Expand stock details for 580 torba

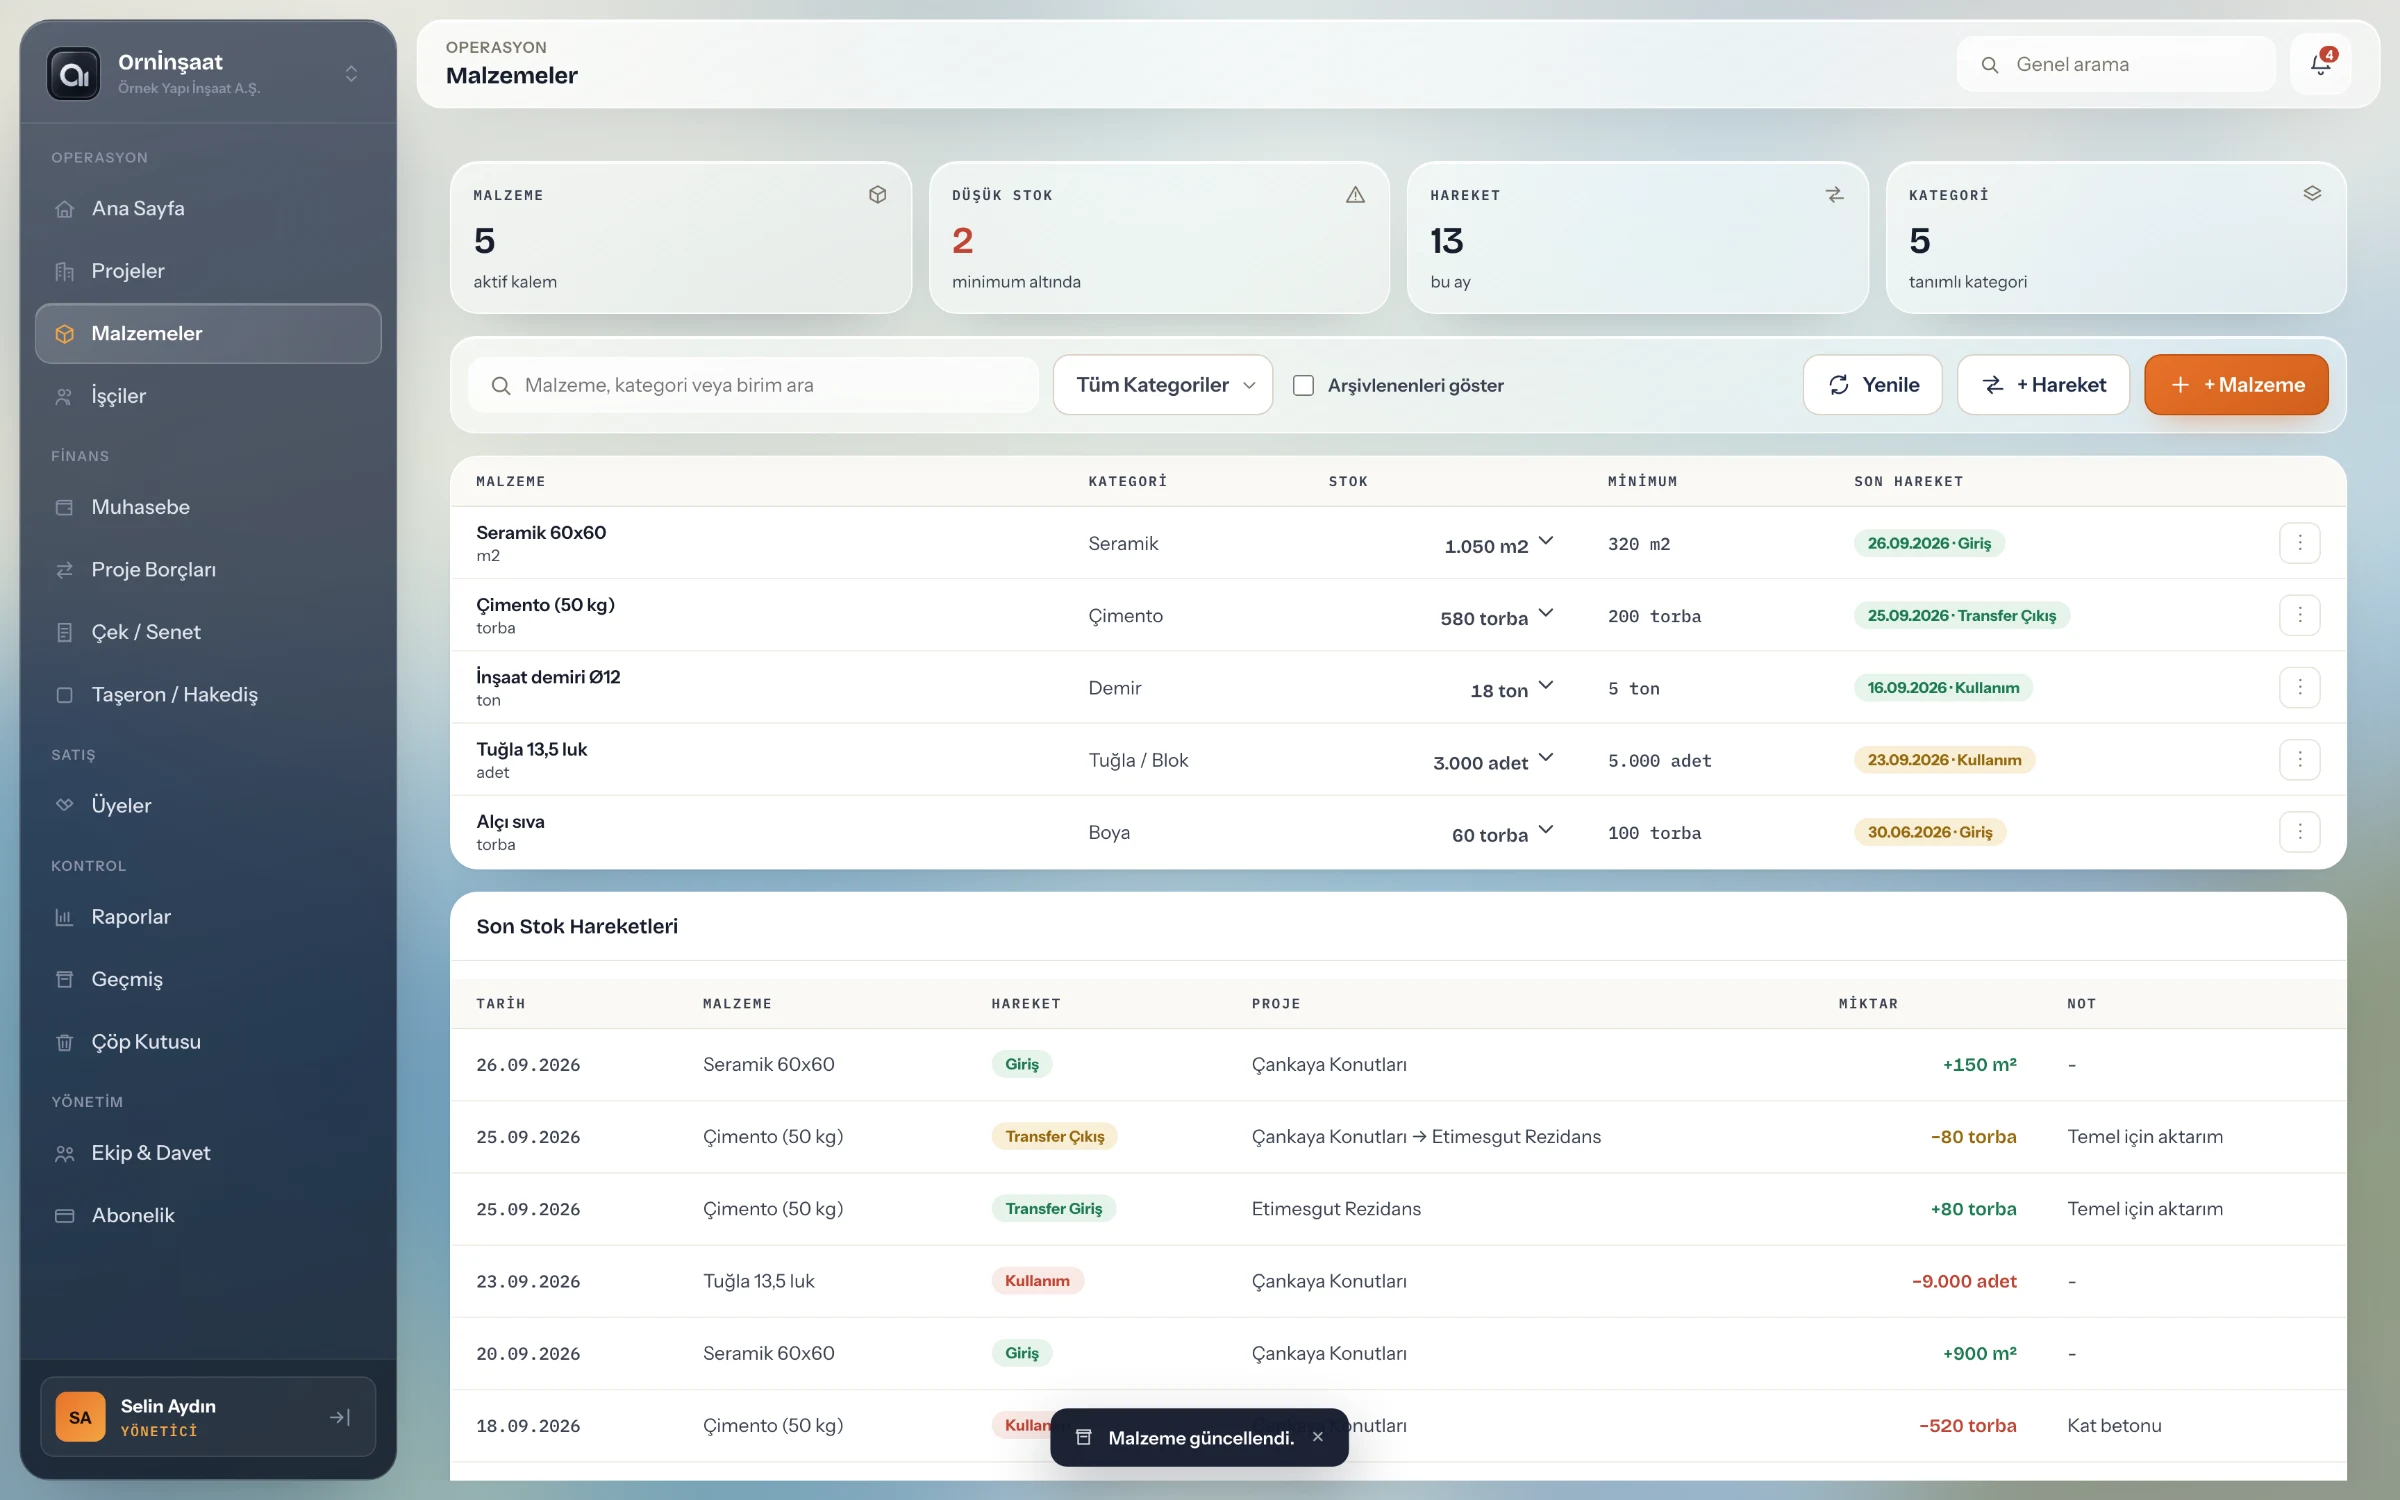pos(1546,613)
